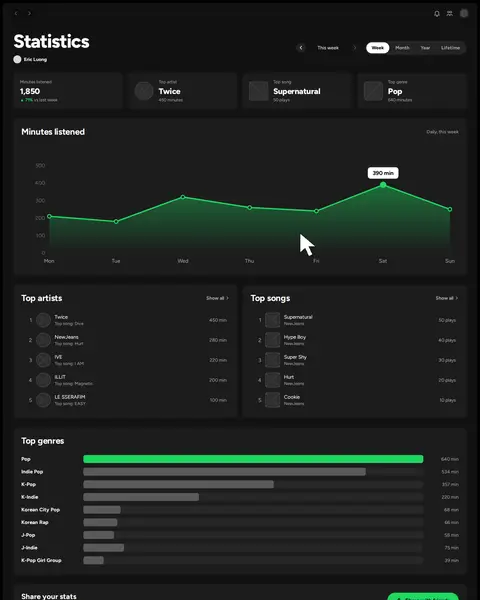Click the Sunday data point on chart
This screenshot has width=480, height=600.
coord(450,209)
